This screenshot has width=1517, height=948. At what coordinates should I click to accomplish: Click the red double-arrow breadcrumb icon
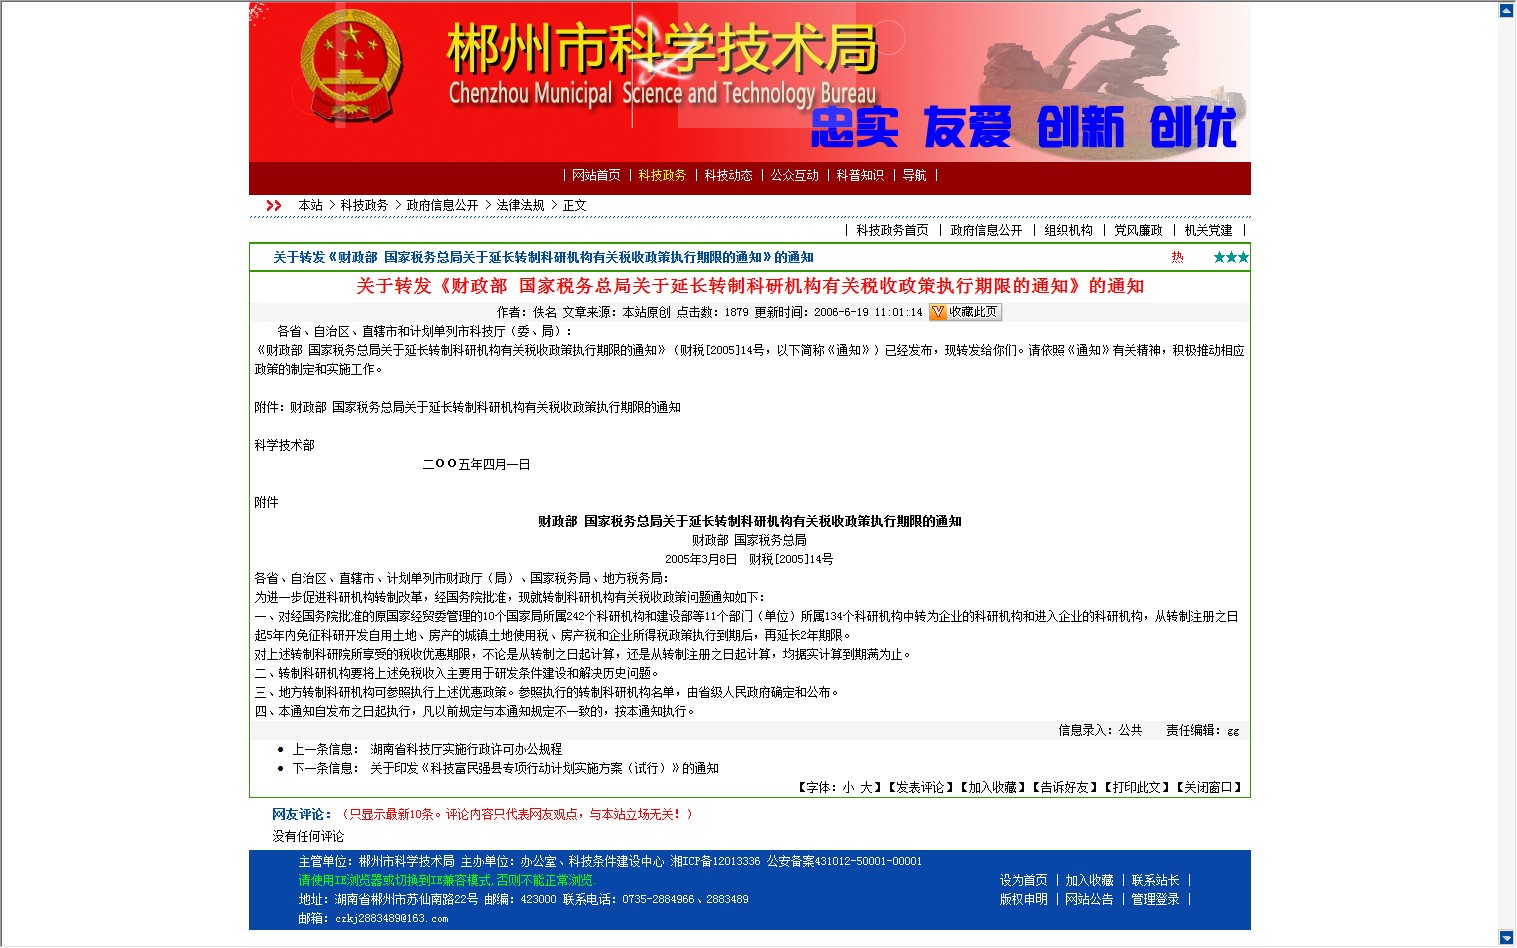click(273, 205)
